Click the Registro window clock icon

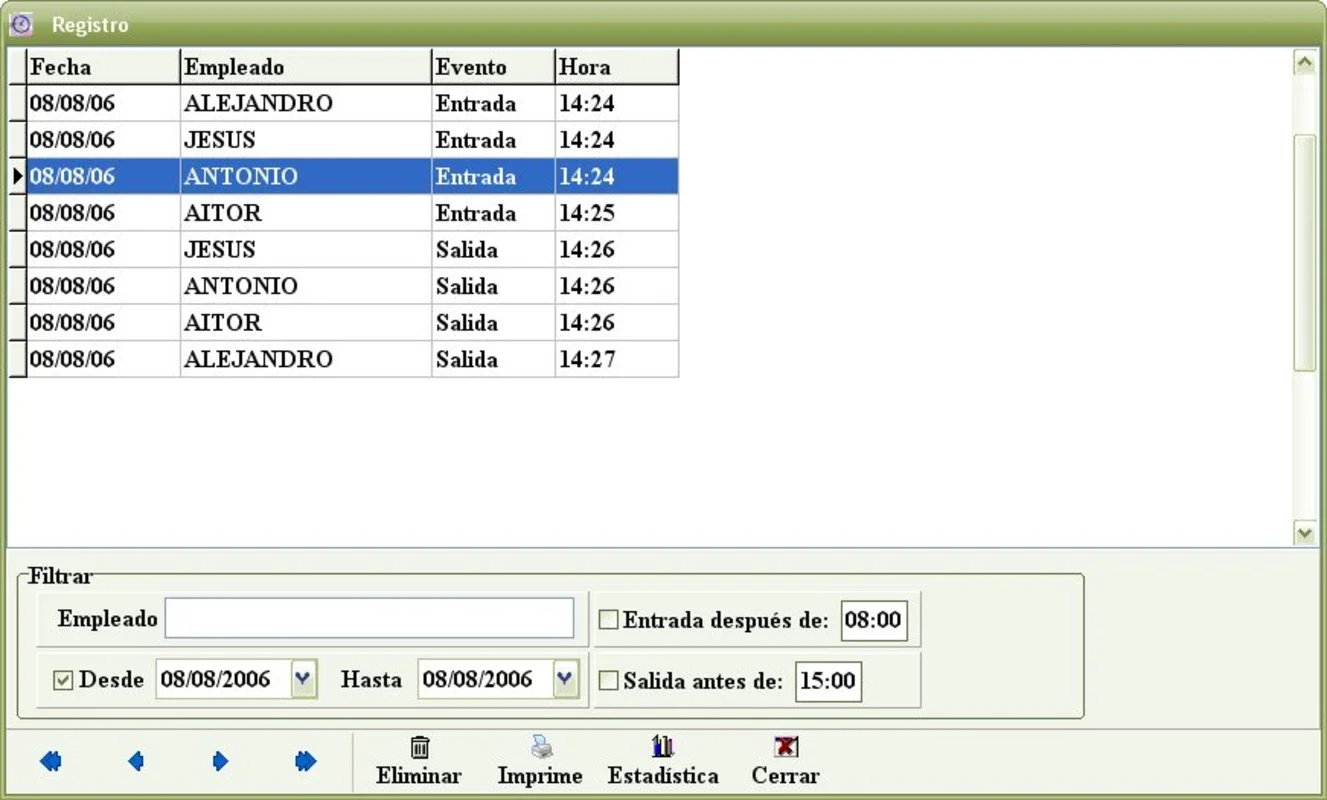tap(21, 24)
